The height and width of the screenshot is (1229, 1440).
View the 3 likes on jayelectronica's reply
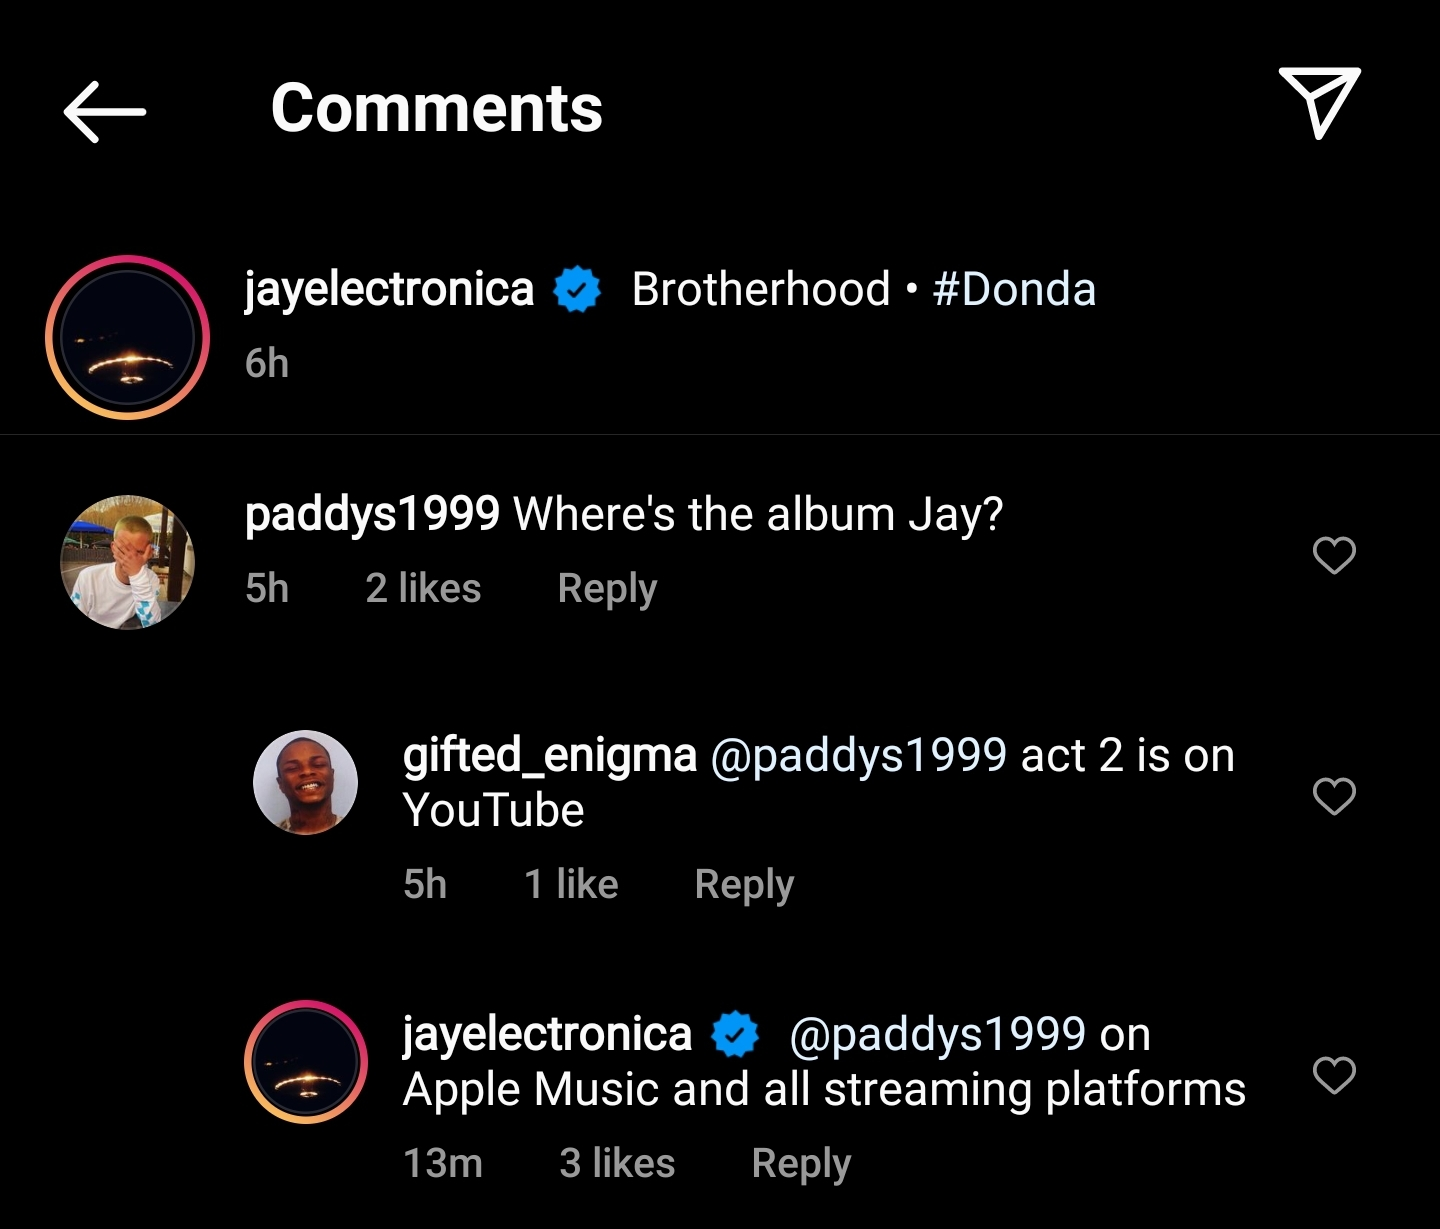tap(617, 1163)
